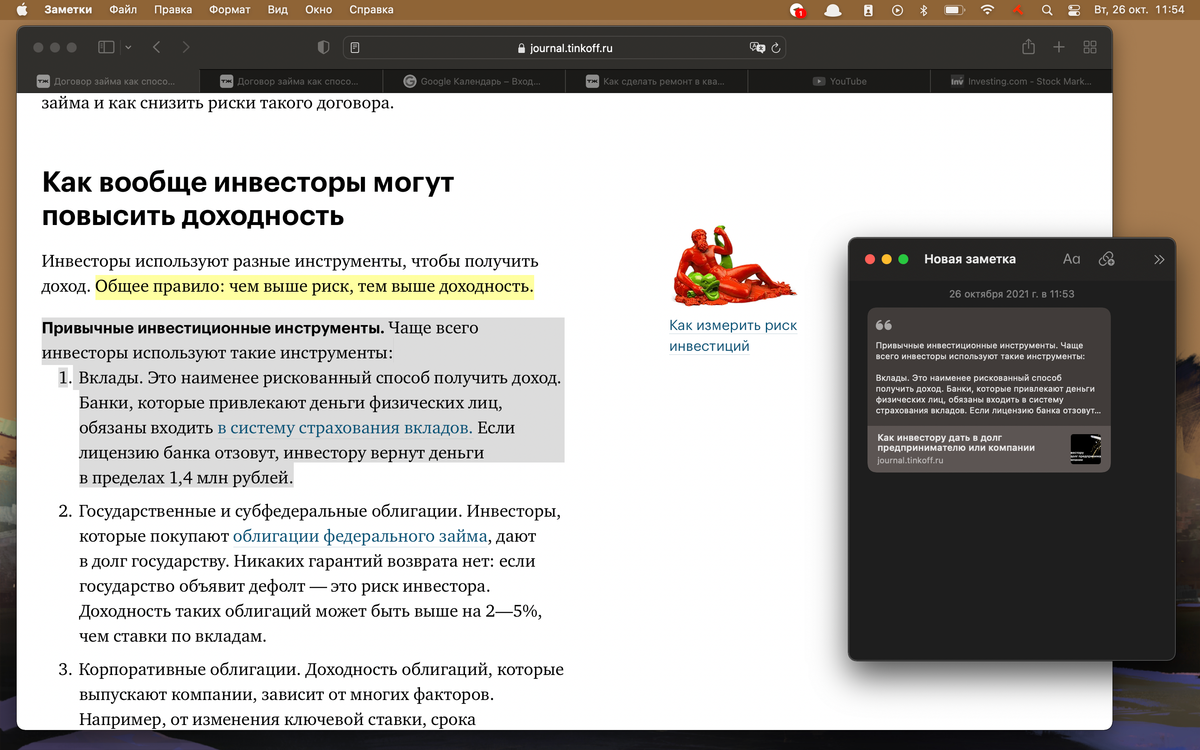This screenshot has width=1200, height=750.
Task: Open the Формат menu
Action: click(230, 10)
